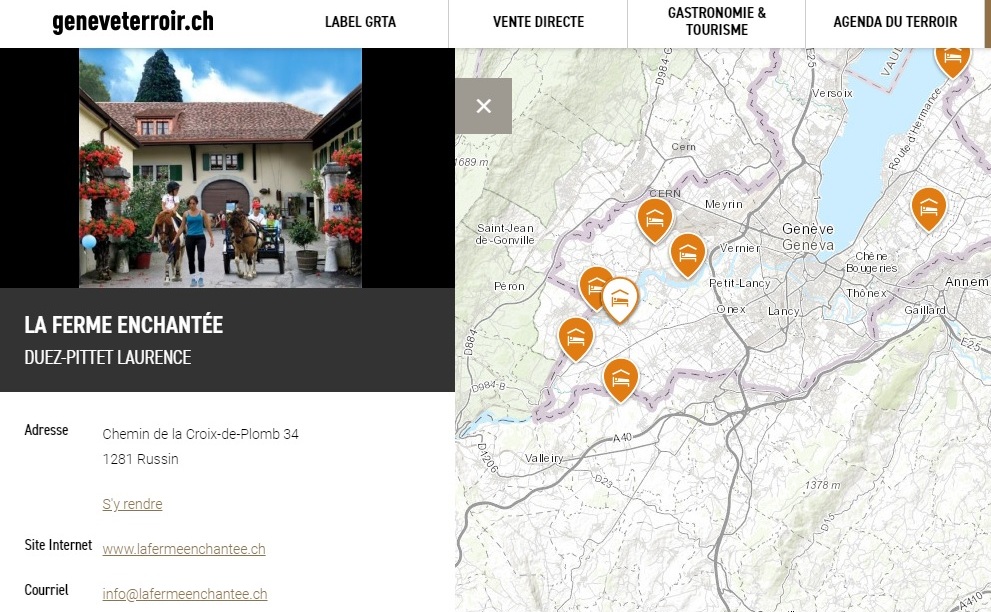Open the farm courtyard photo
Viewport: 991px width, 612px height.
point(220,168)
